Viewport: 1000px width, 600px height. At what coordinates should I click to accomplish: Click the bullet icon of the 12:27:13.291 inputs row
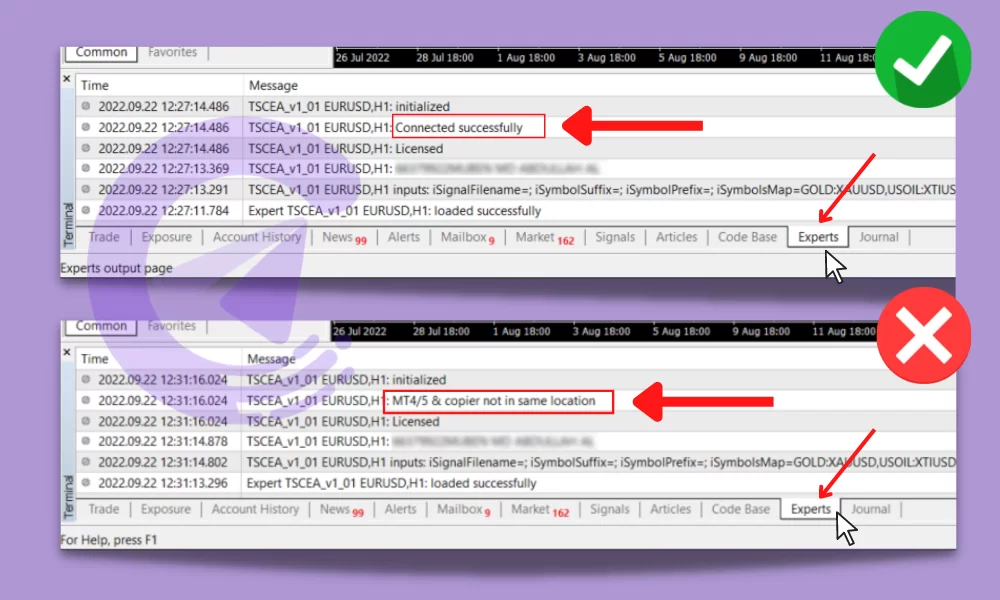tap(86, 190)
